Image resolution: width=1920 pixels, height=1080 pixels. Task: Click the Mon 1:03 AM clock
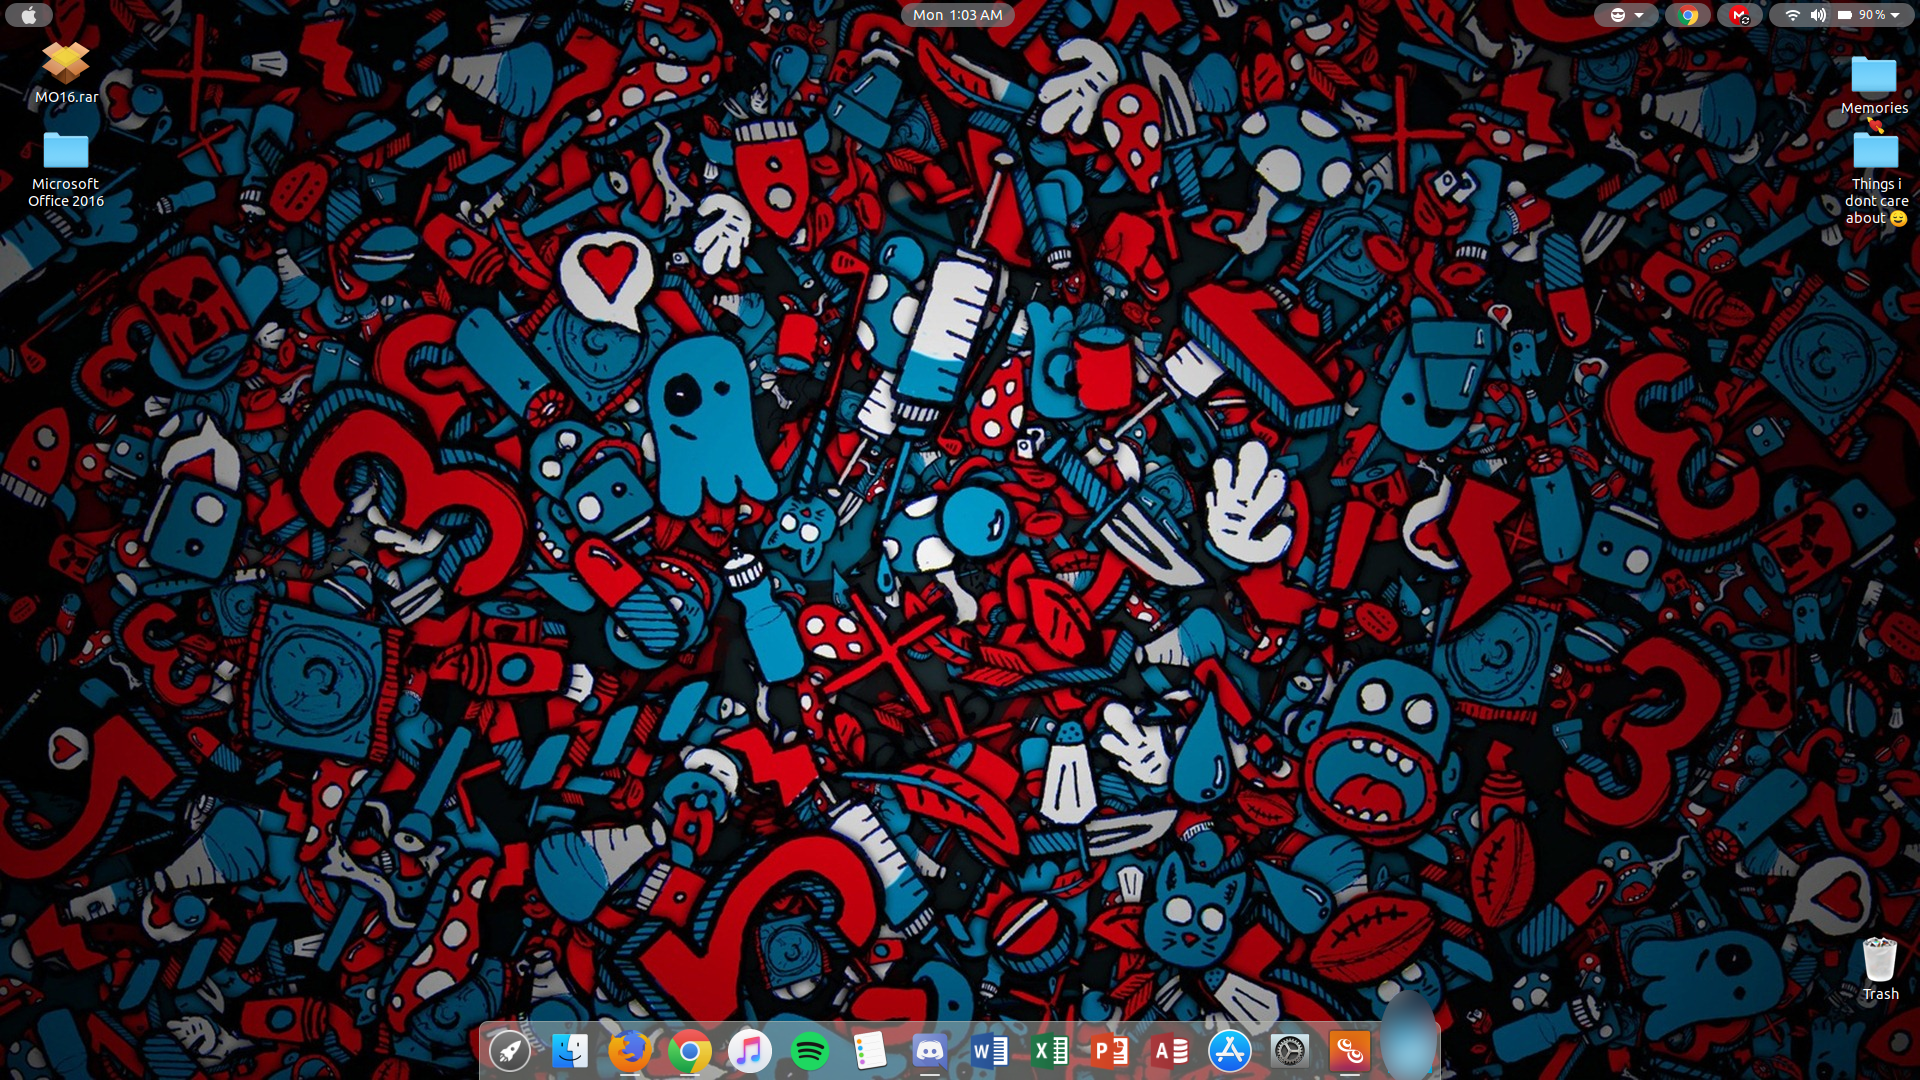tap(957, 15)
